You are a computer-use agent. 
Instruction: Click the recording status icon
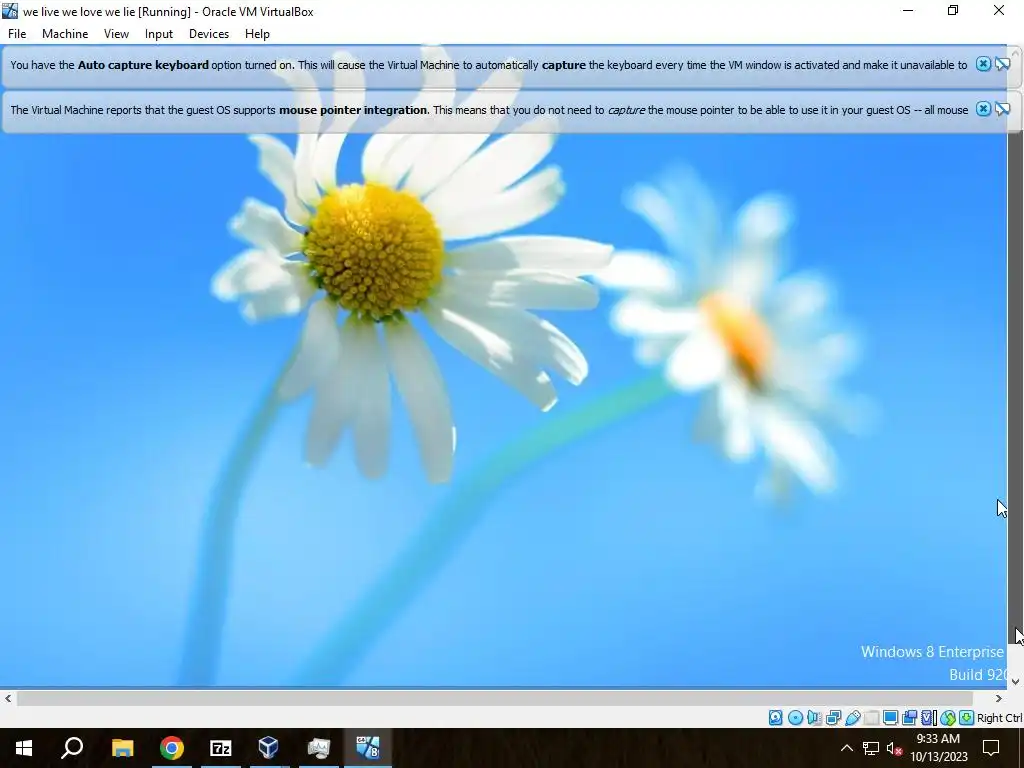point(910,718)
